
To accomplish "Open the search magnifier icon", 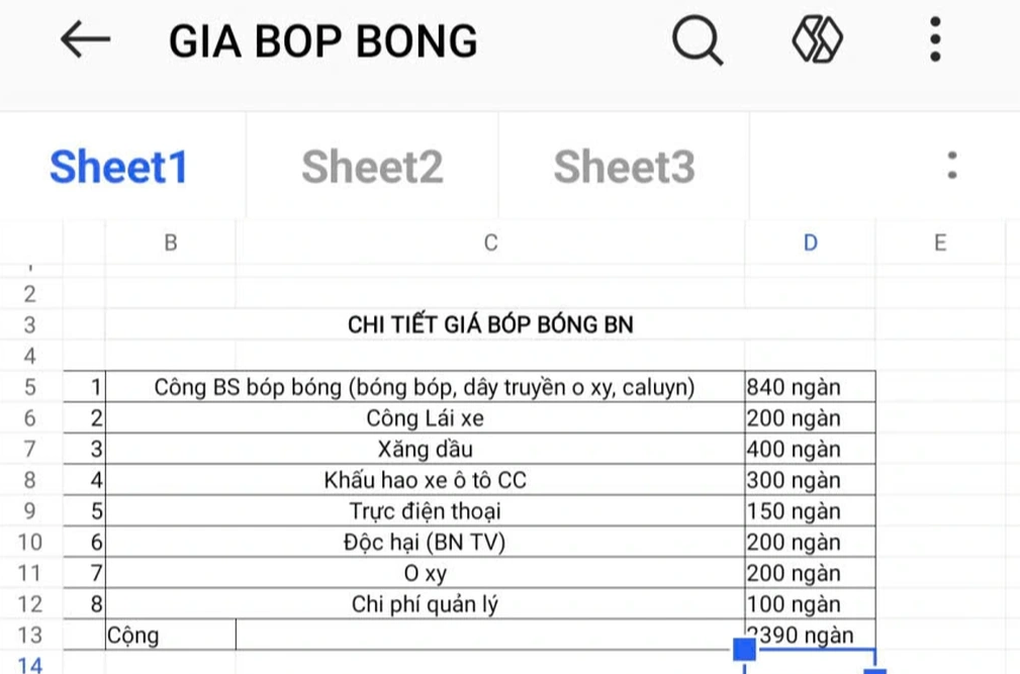I will (697, 41).
